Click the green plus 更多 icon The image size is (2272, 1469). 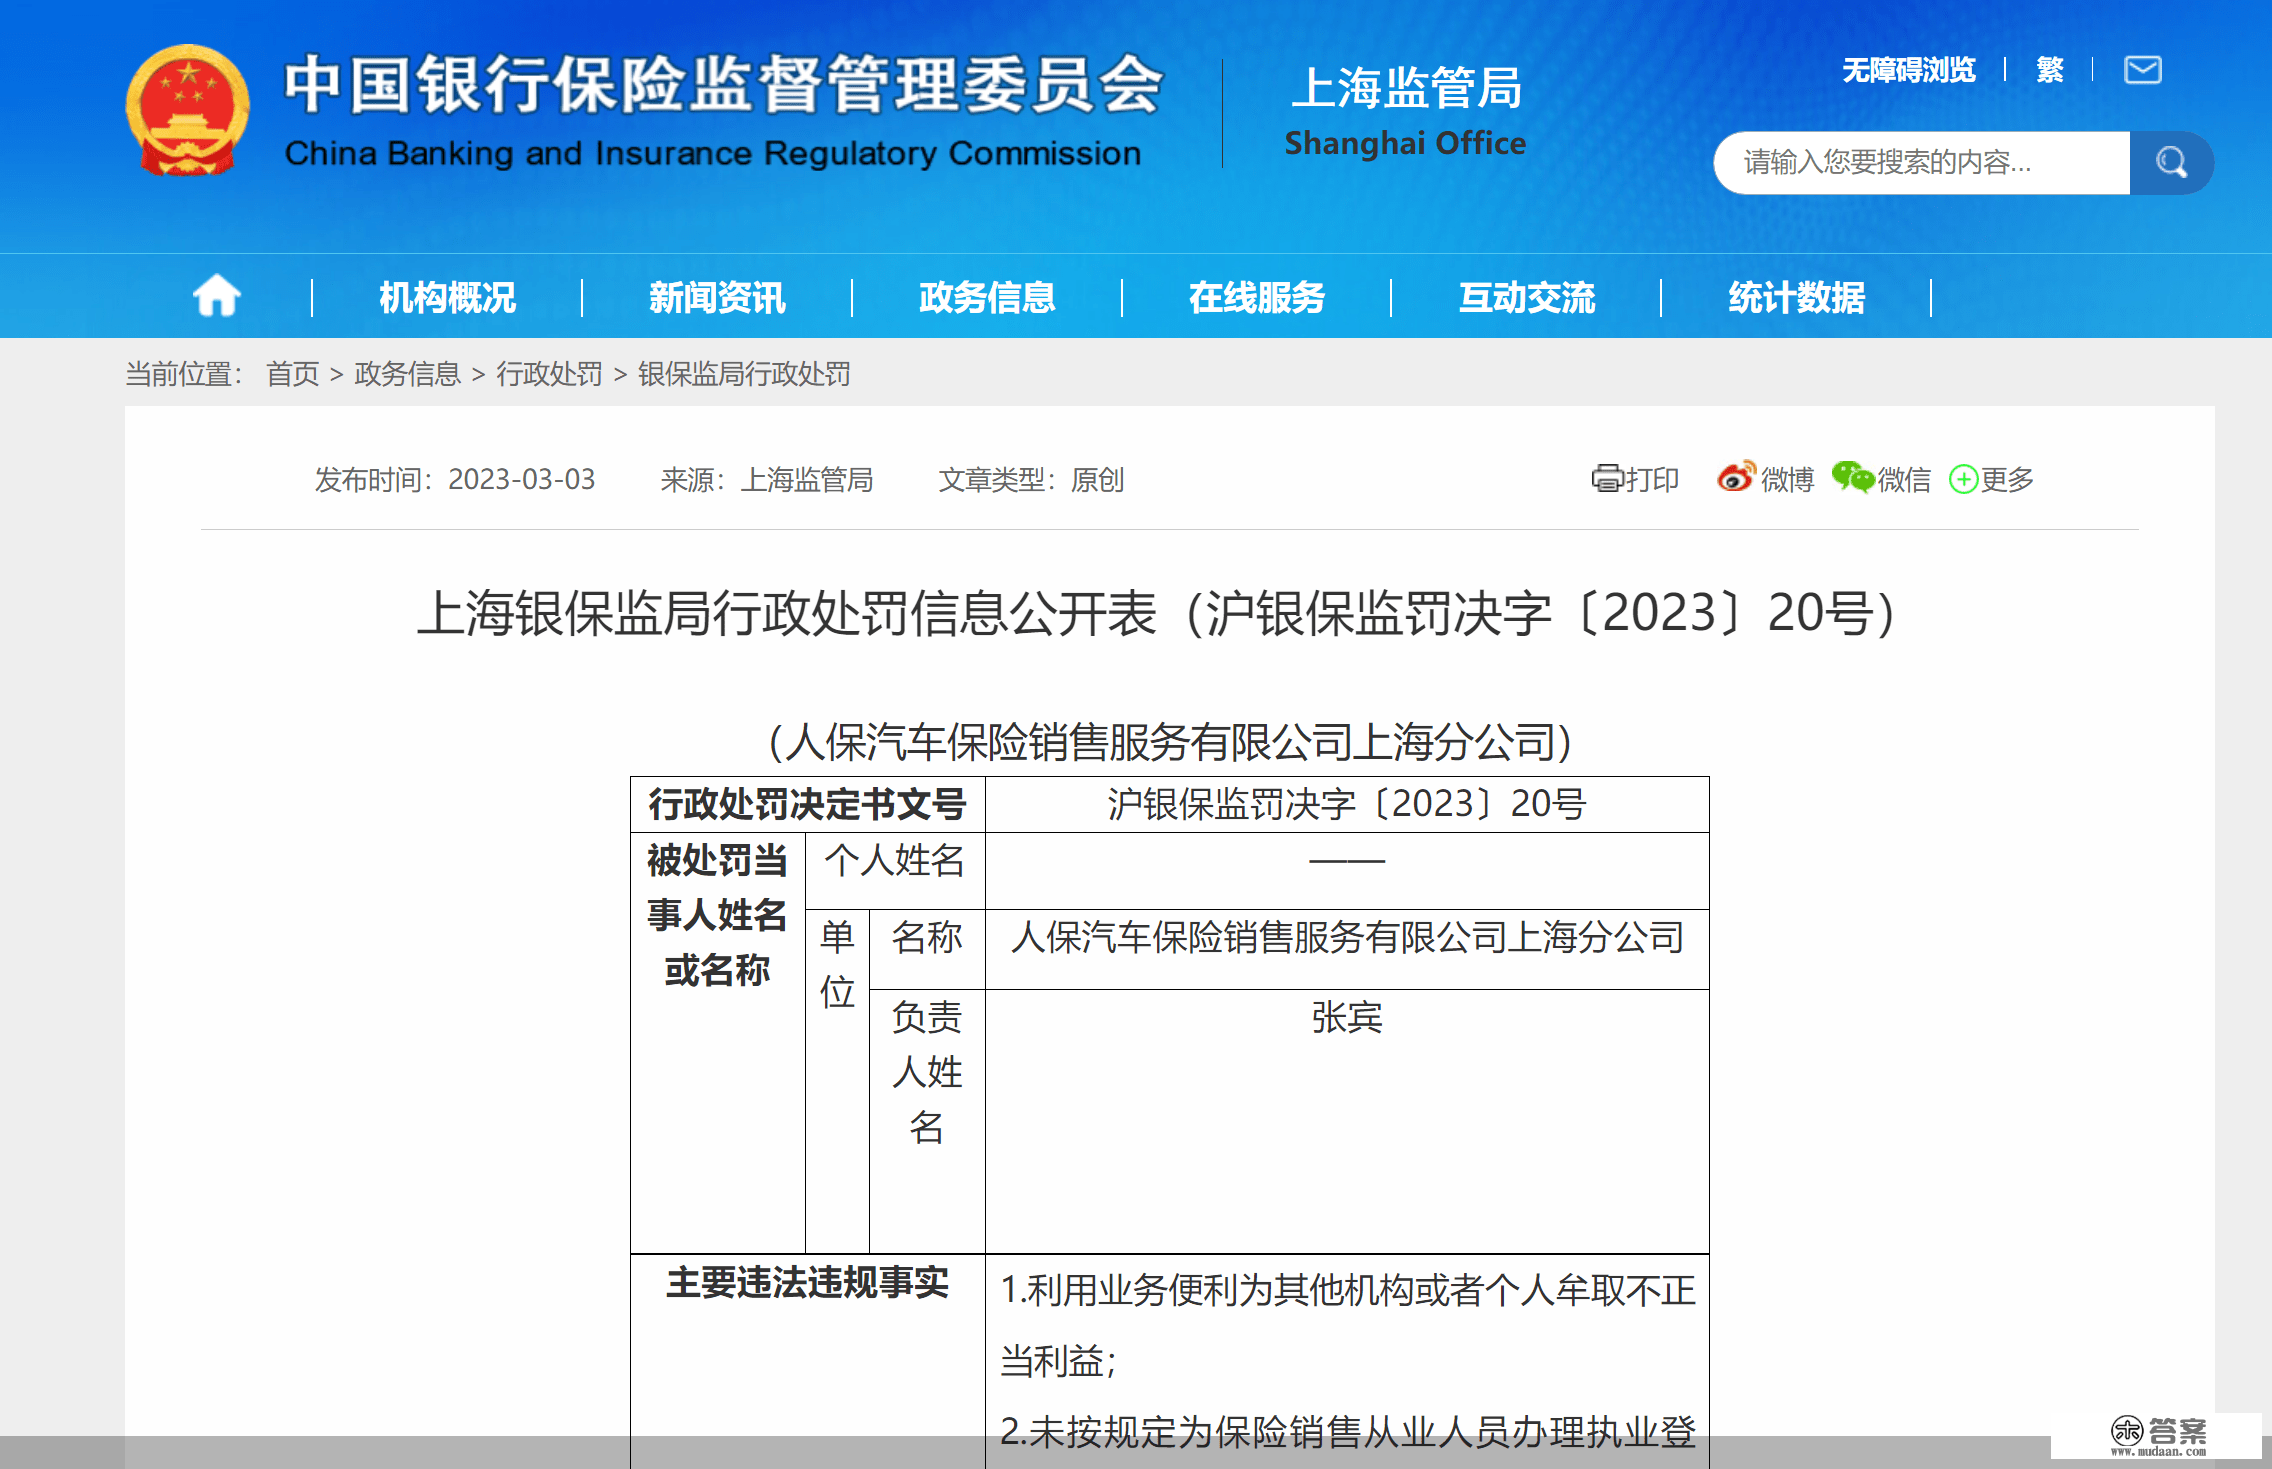(x=1963, y=479)
